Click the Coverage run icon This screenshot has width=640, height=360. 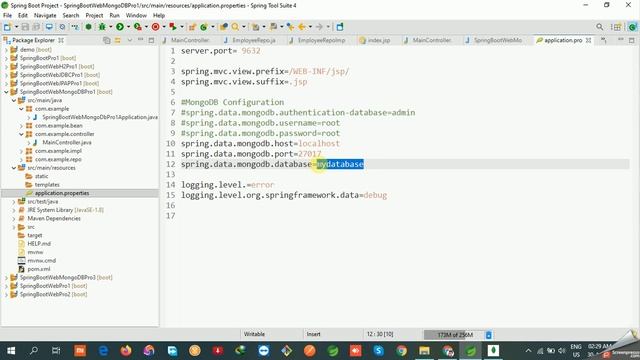(138, 27)
